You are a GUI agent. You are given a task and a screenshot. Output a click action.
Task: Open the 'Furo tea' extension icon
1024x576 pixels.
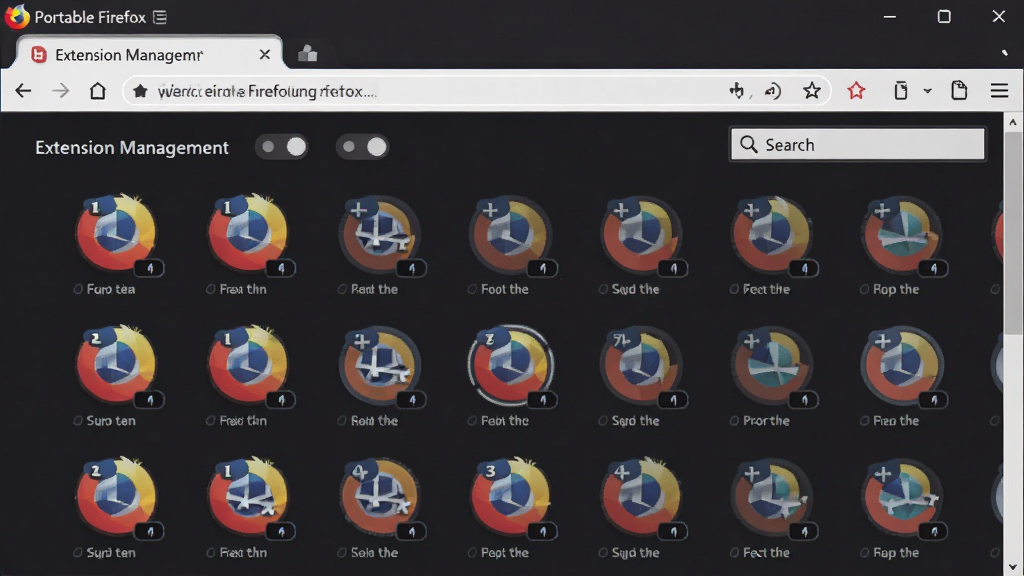pos(116,234)
